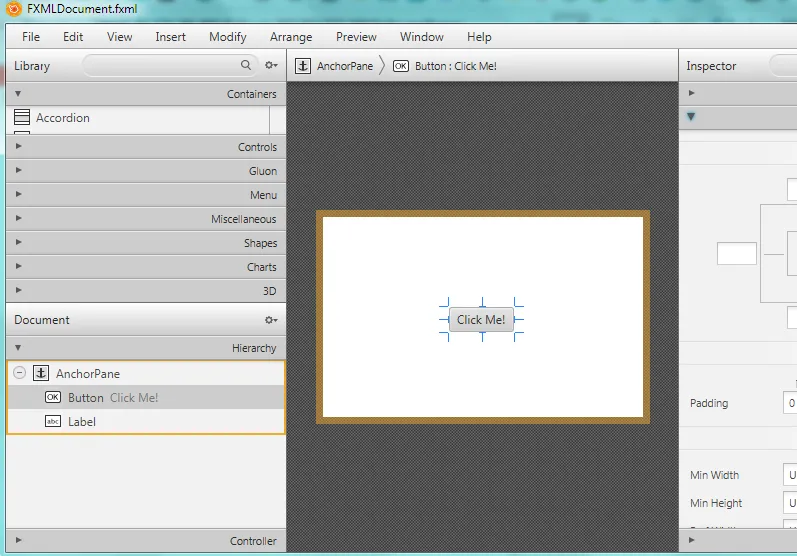Expand the Controls library section
This screenshot has height=556, width=797.
click(18, 147)
